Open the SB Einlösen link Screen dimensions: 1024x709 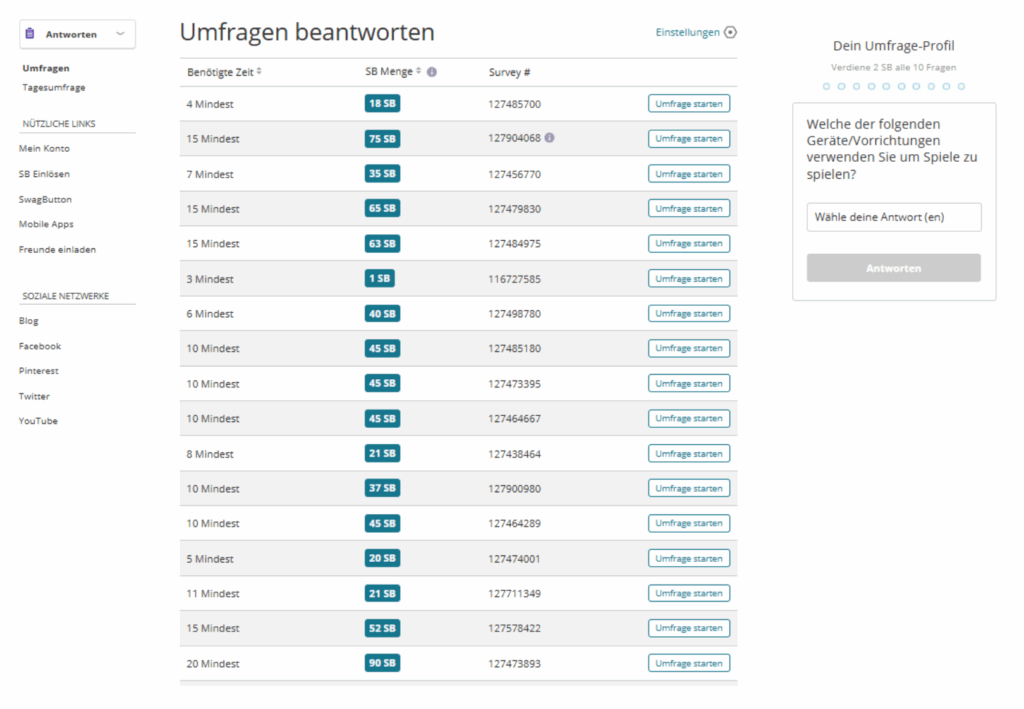tap(44, 174)
